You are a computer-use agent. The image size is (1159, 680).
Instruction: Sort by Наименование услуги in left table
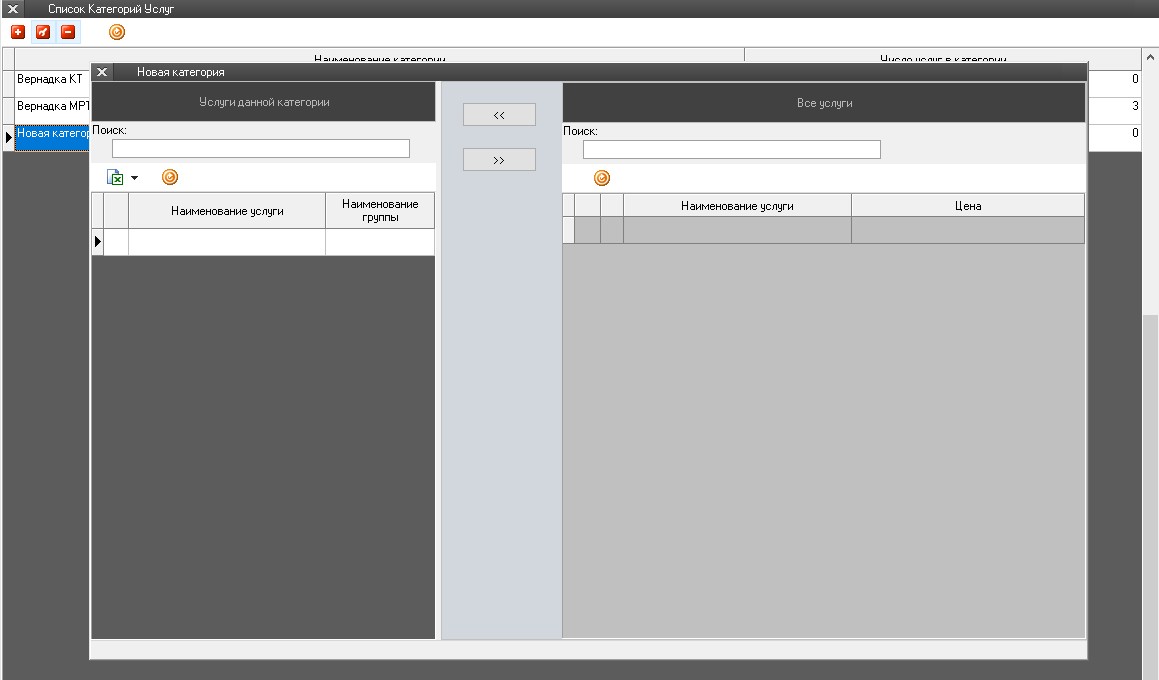pos(227,211)
